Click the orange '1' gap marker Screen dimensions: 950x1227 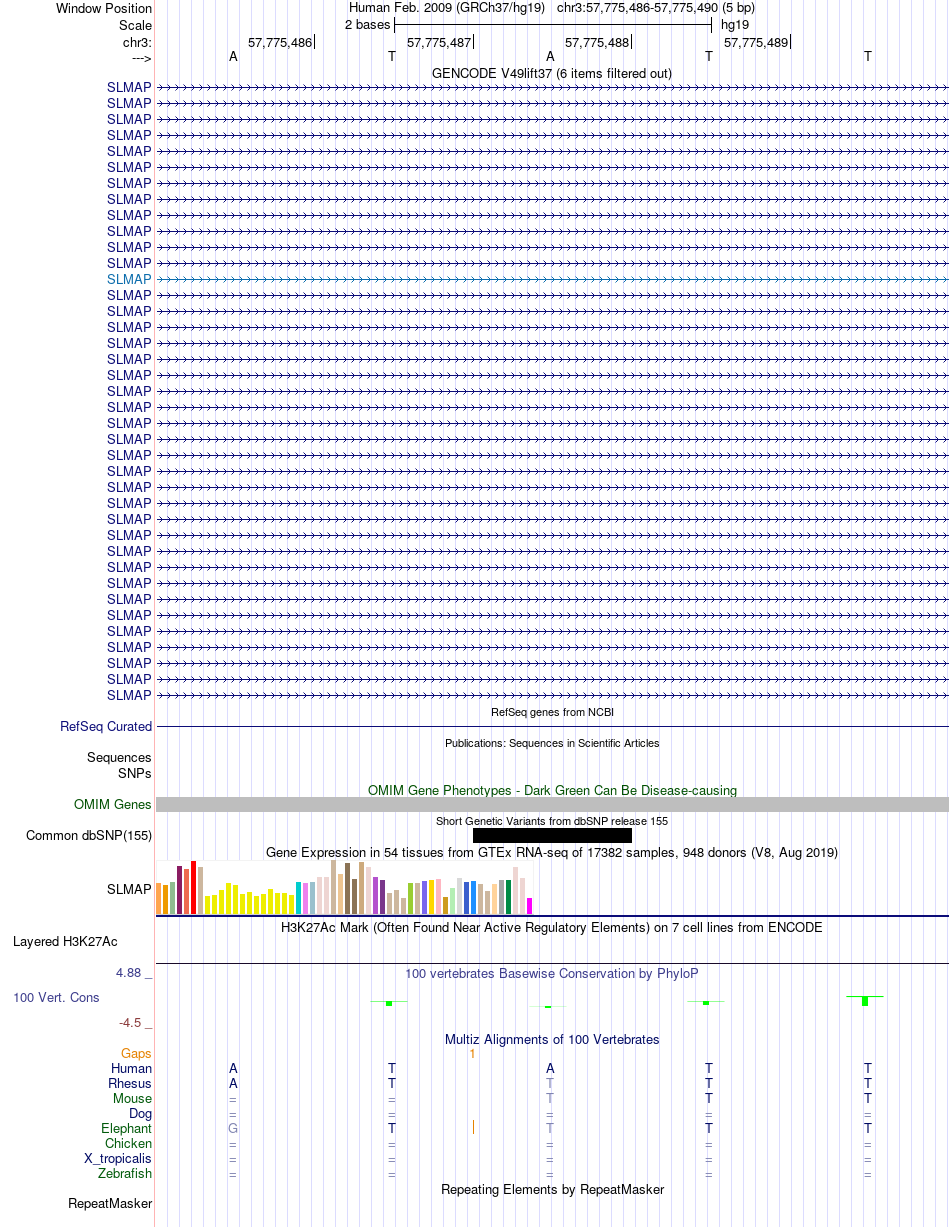(x=472, y=1053)
